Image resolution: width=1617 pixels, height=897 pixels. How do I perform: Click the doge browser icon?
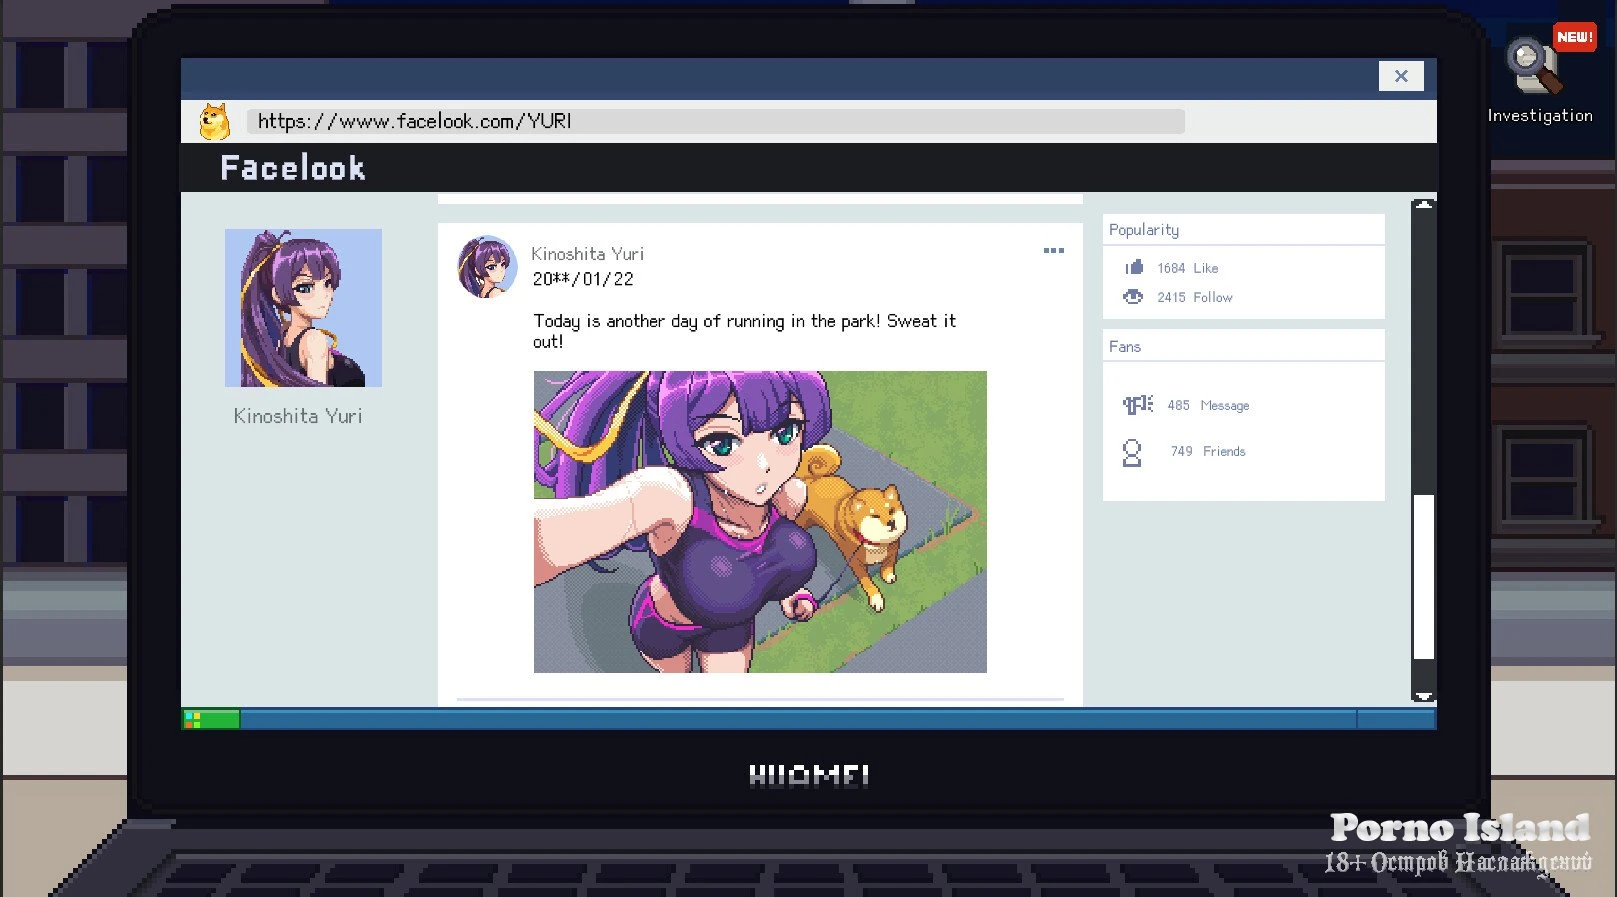(214, 122)
